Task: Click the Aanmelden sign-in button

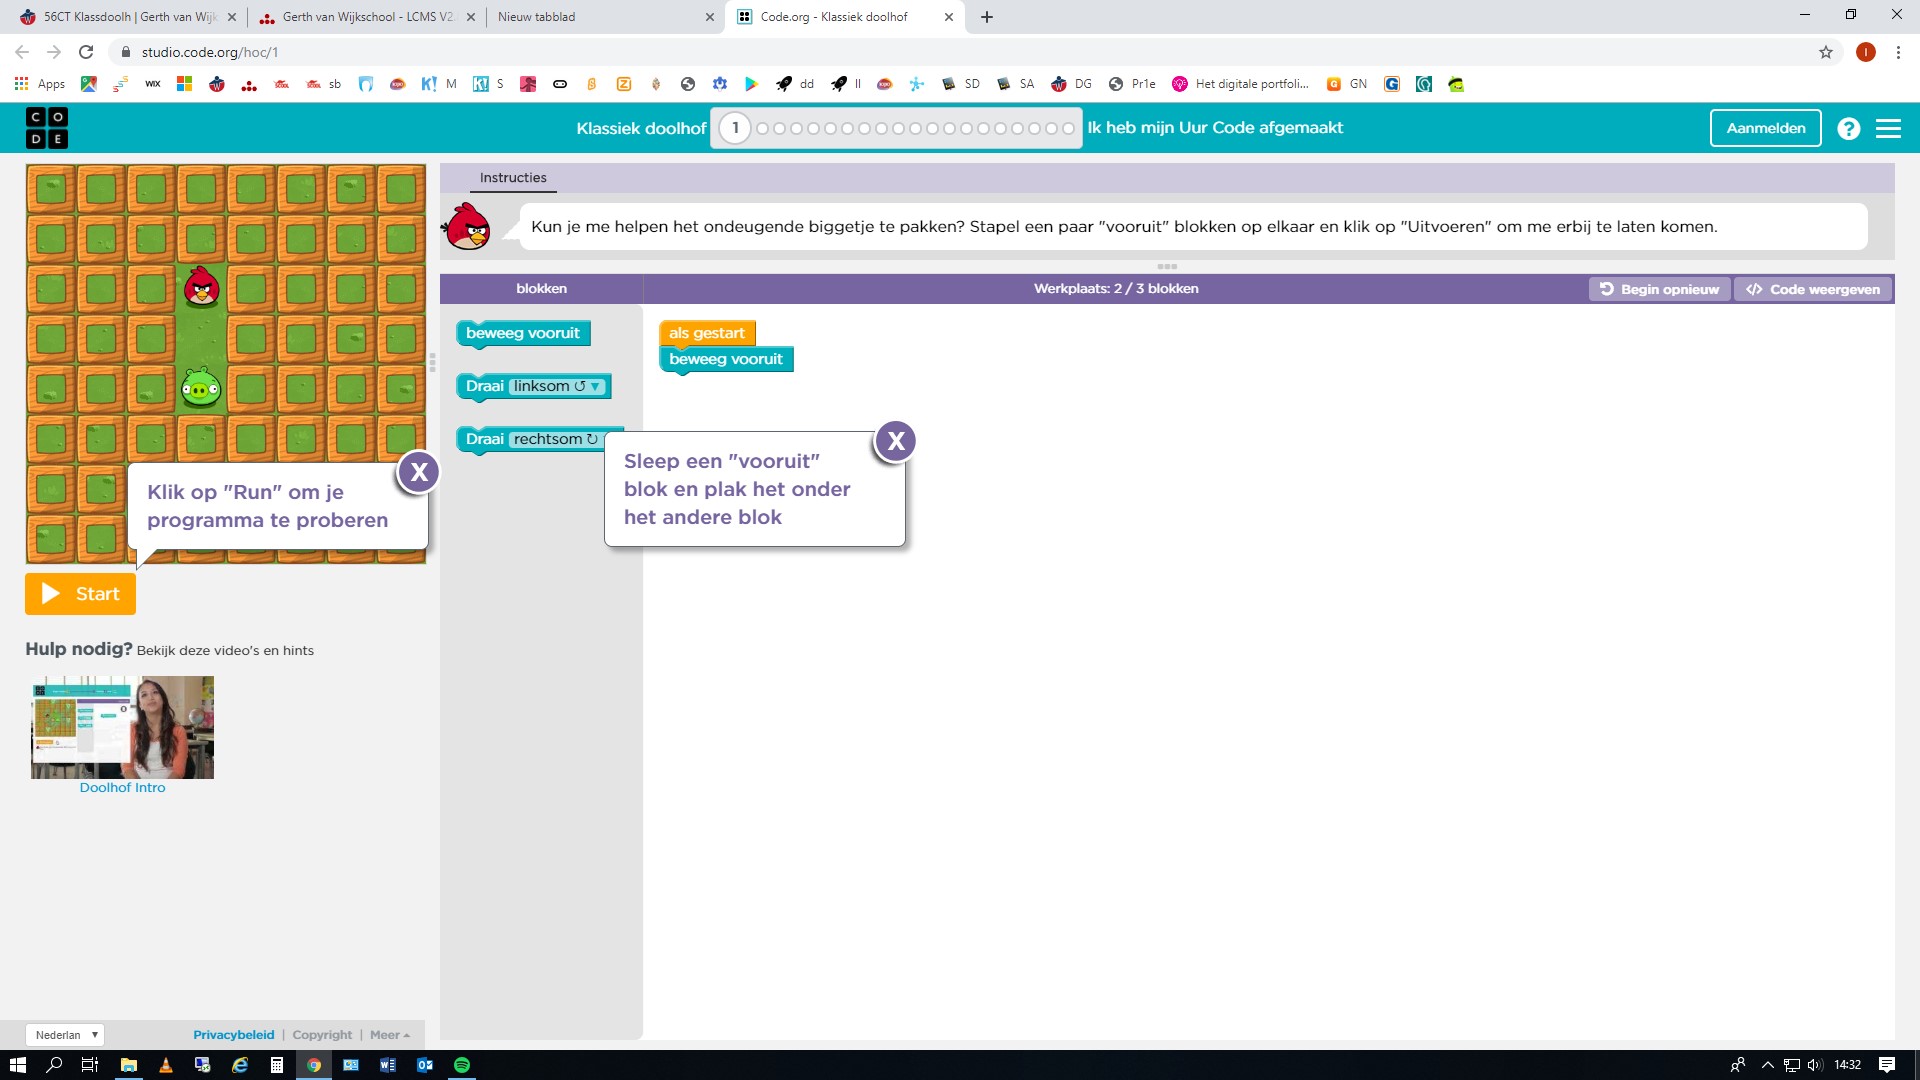Action: click(1766, 128)
